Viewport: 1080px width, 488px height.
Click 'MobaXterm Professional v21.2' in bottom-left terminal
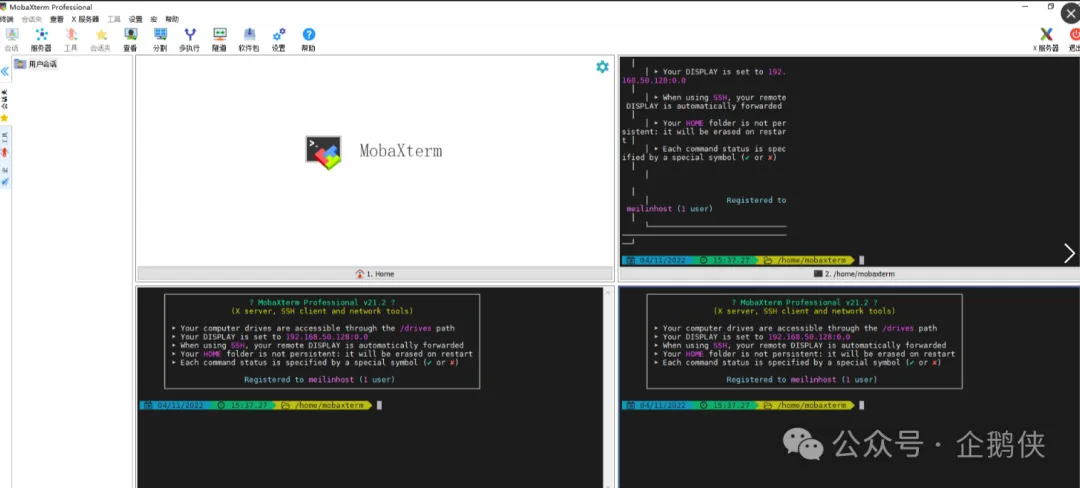(x=322, y=302)
